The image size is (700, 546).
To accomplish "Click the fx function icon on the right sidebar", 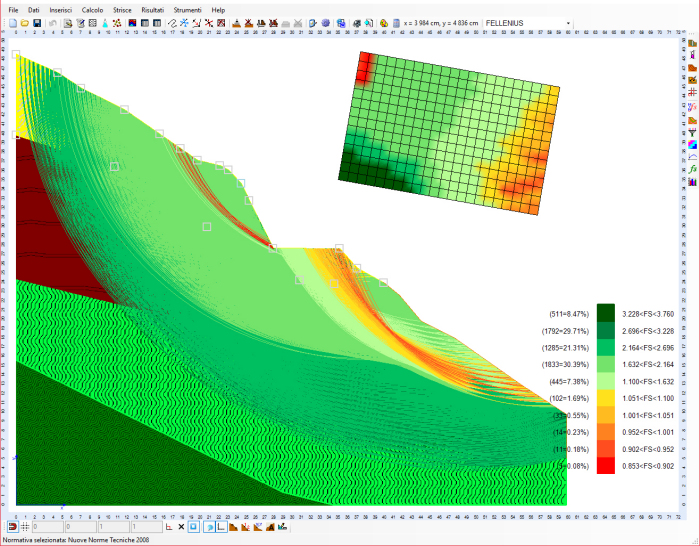I will (692, 170).
